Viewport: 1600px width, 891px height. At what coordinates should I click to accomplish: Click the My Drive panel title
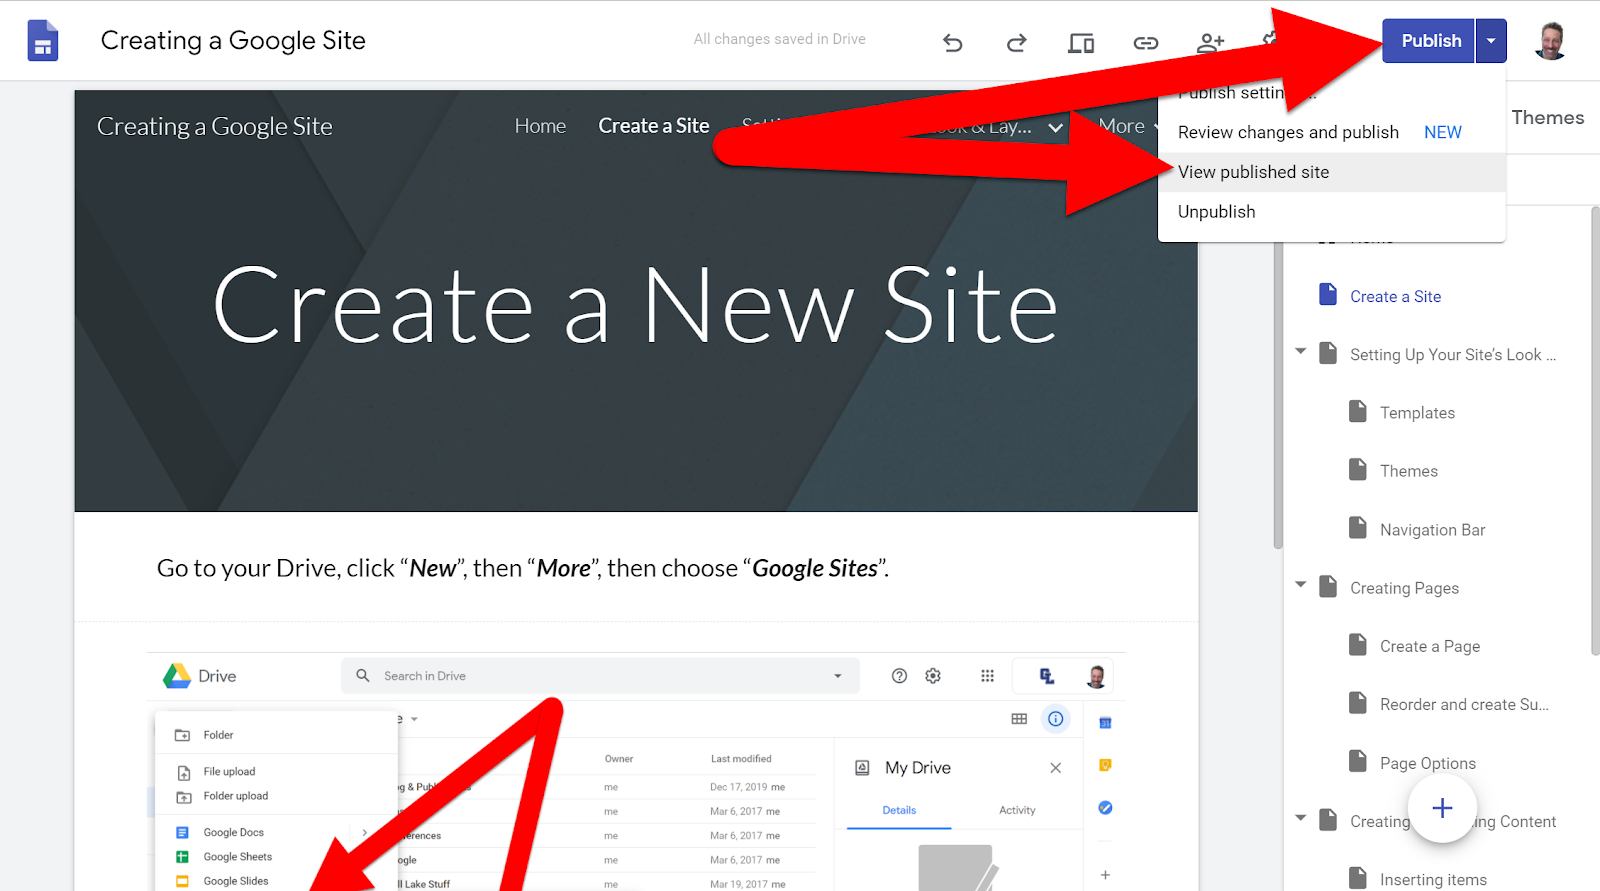(x=918, y=768)
